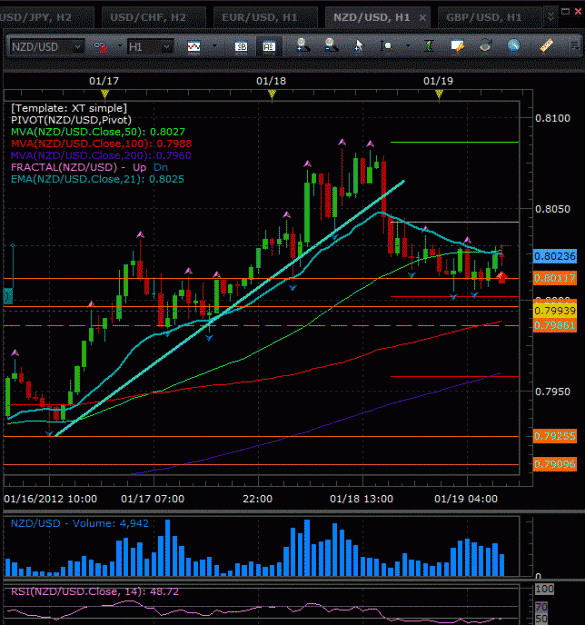Image resolution: width=585 pixels, height=625 pixels.
Task: Click the note with pencil icon
Action: click(457, 46)
